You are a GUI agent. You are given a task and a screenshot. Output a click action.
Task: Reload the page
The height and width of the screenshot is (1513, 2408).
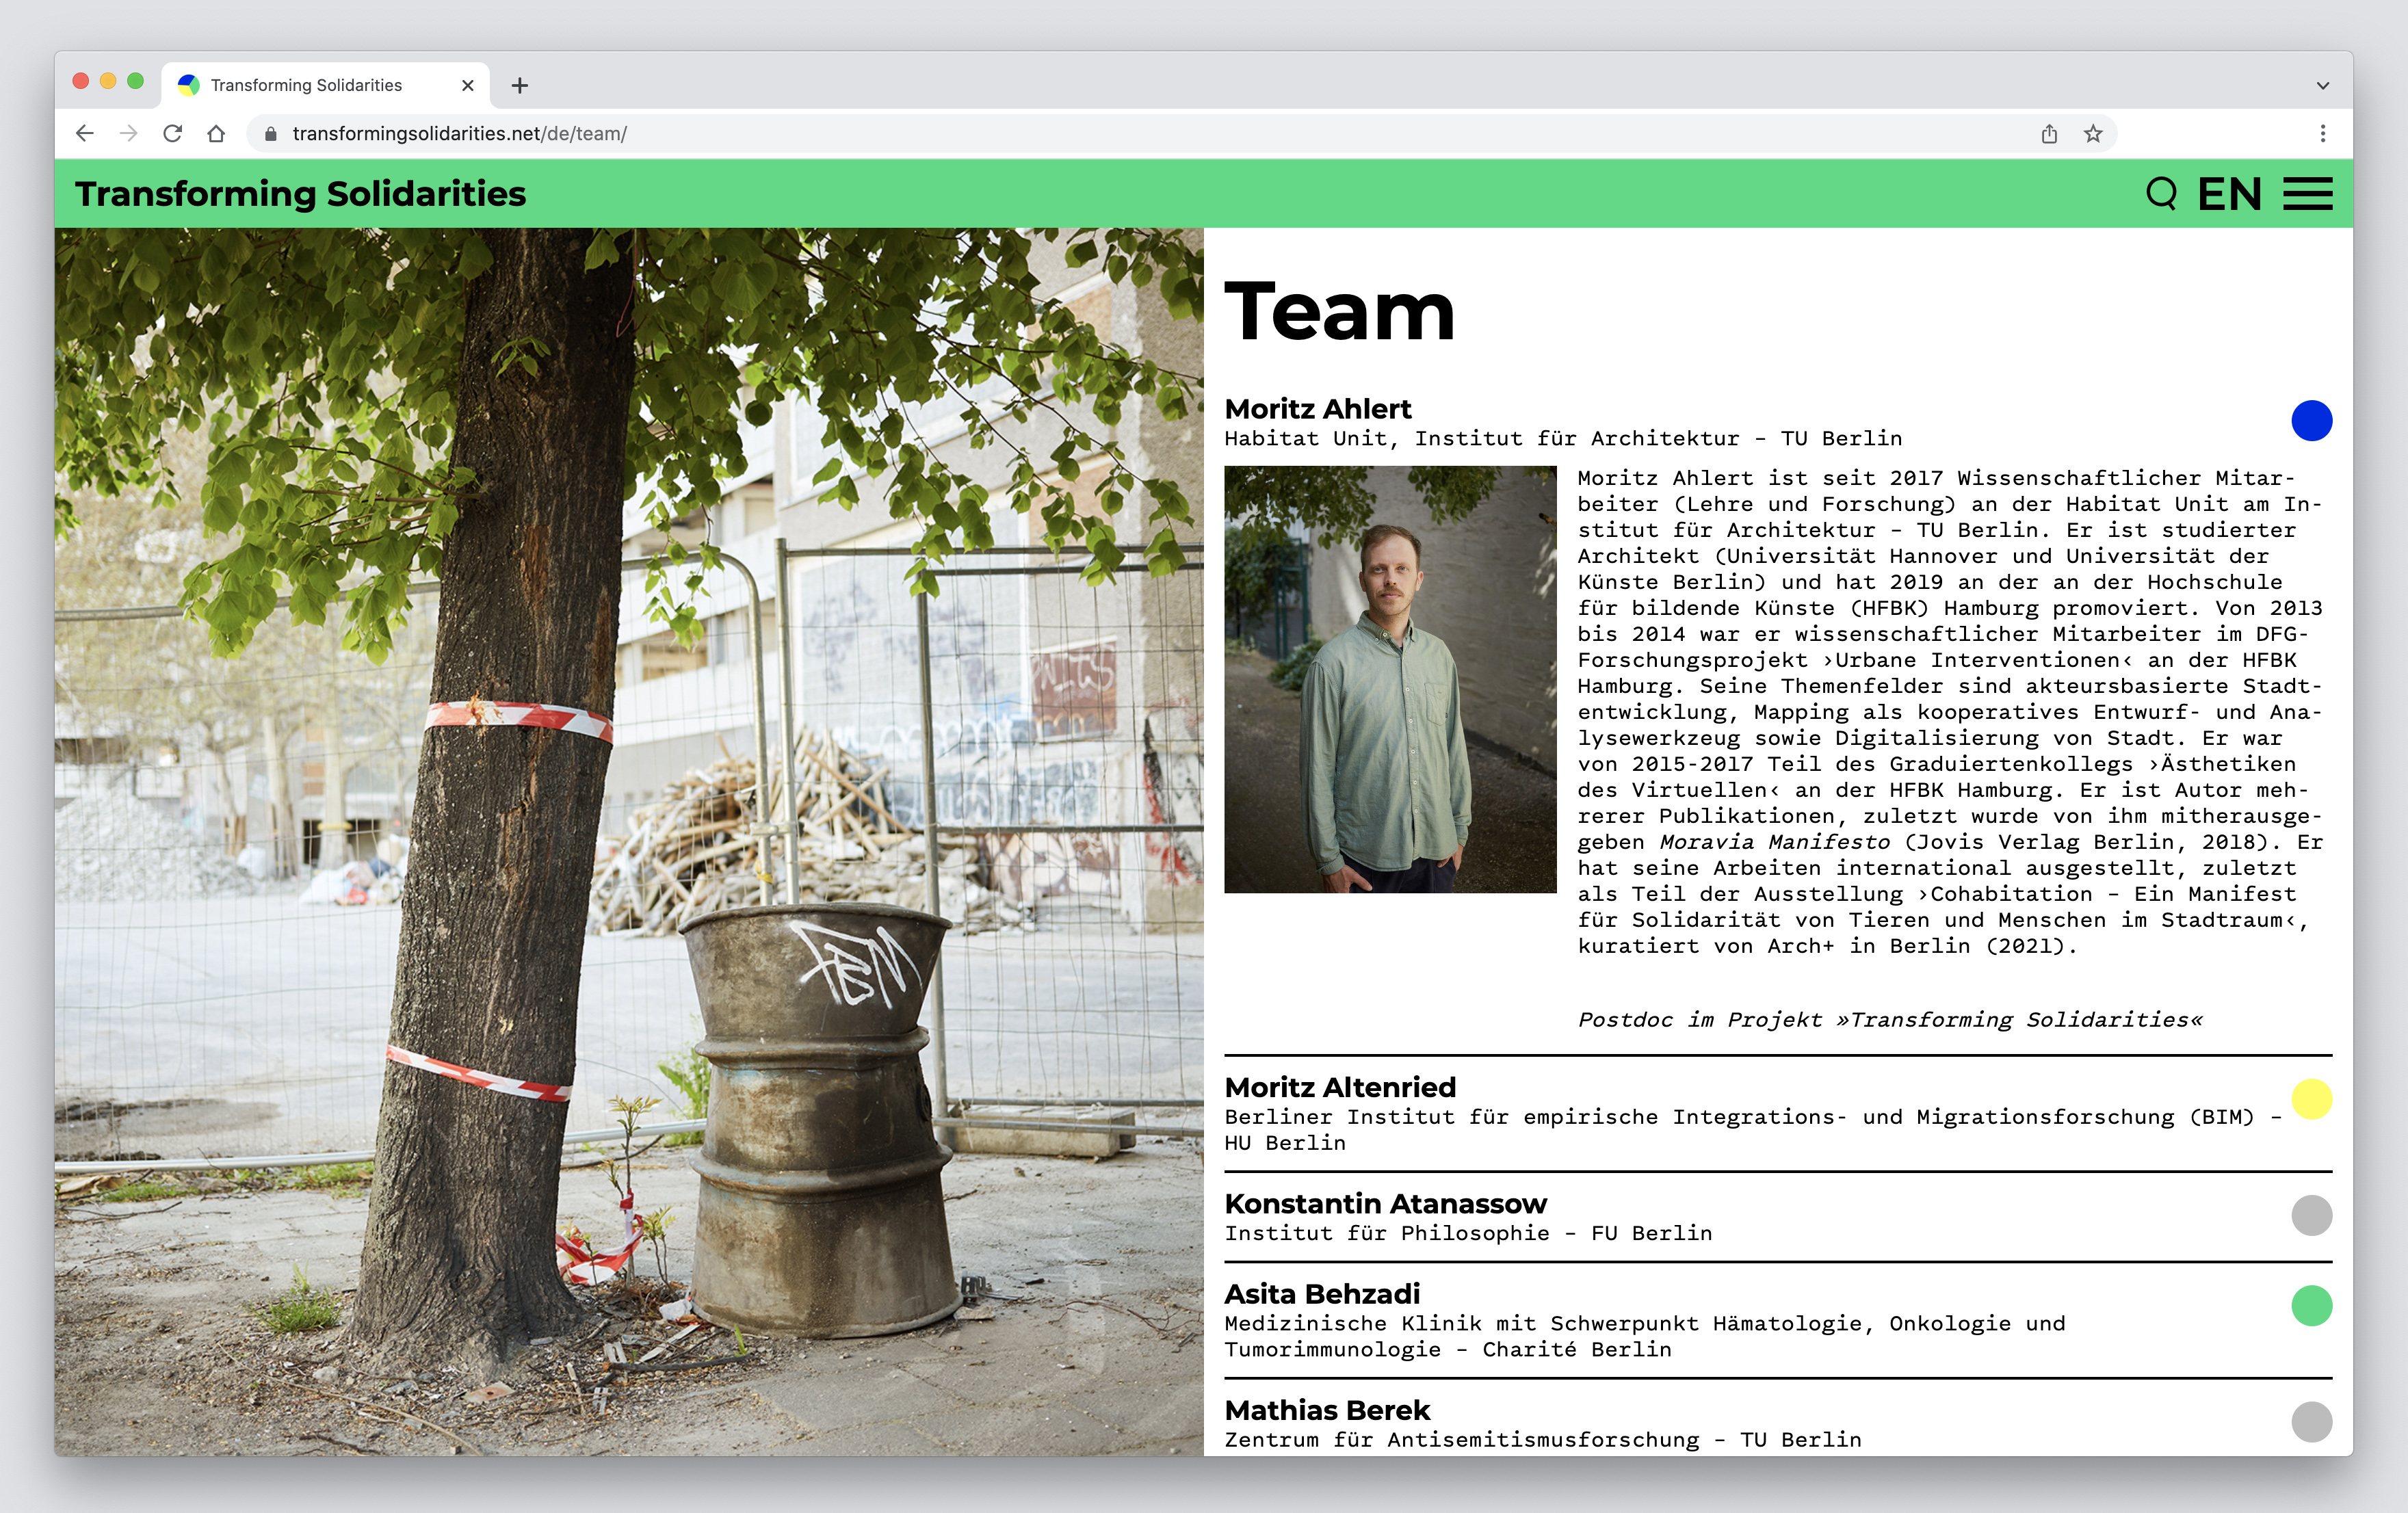coord(172,134)
